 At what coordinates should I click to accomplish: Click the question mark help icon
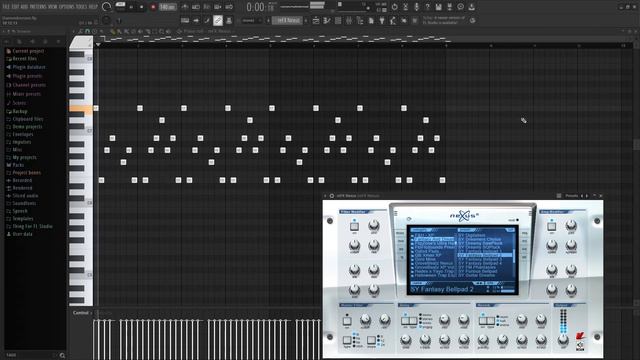[x=427, y=7]
